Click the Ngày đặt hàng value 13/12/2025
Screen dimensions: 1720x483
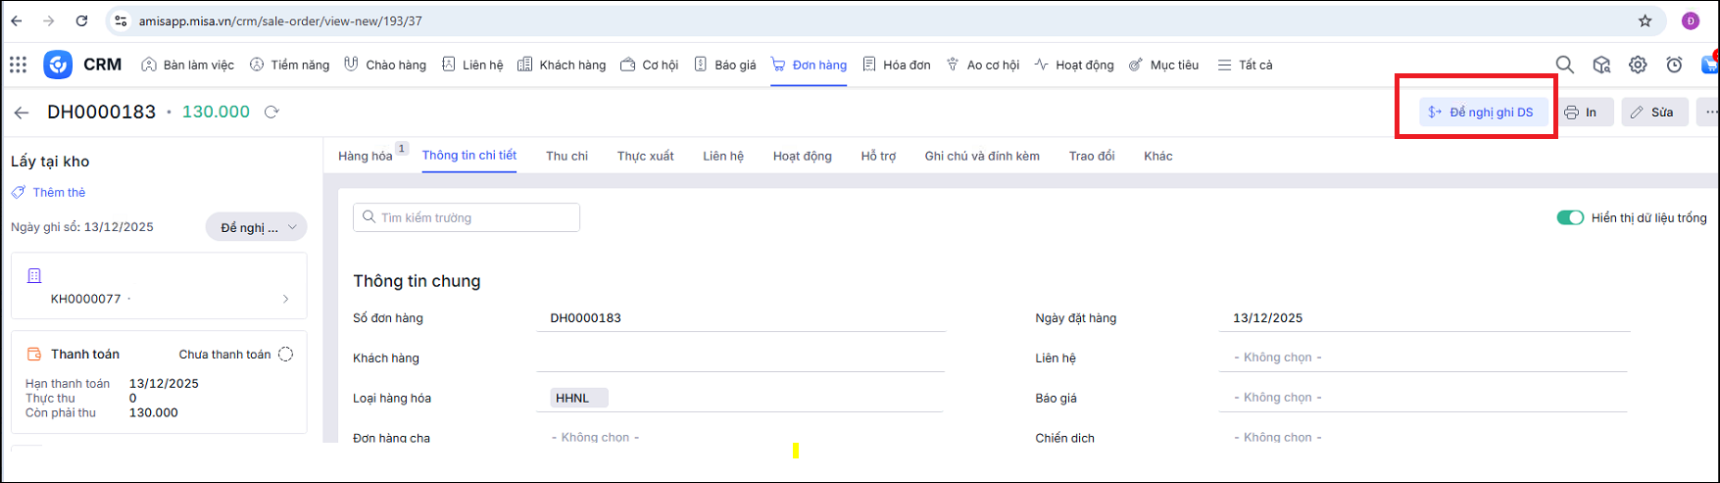pyautogui.click(x=1268, y=318)
